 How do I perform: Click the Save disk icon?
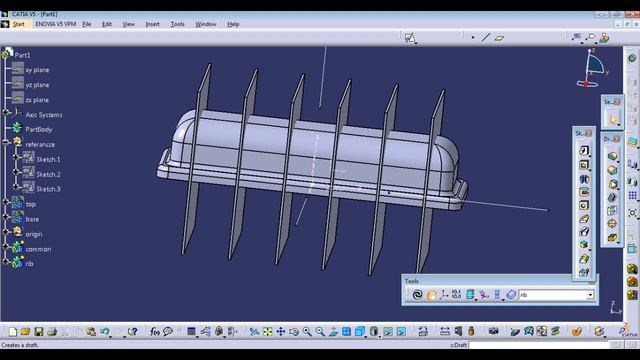tap(39, 332)
